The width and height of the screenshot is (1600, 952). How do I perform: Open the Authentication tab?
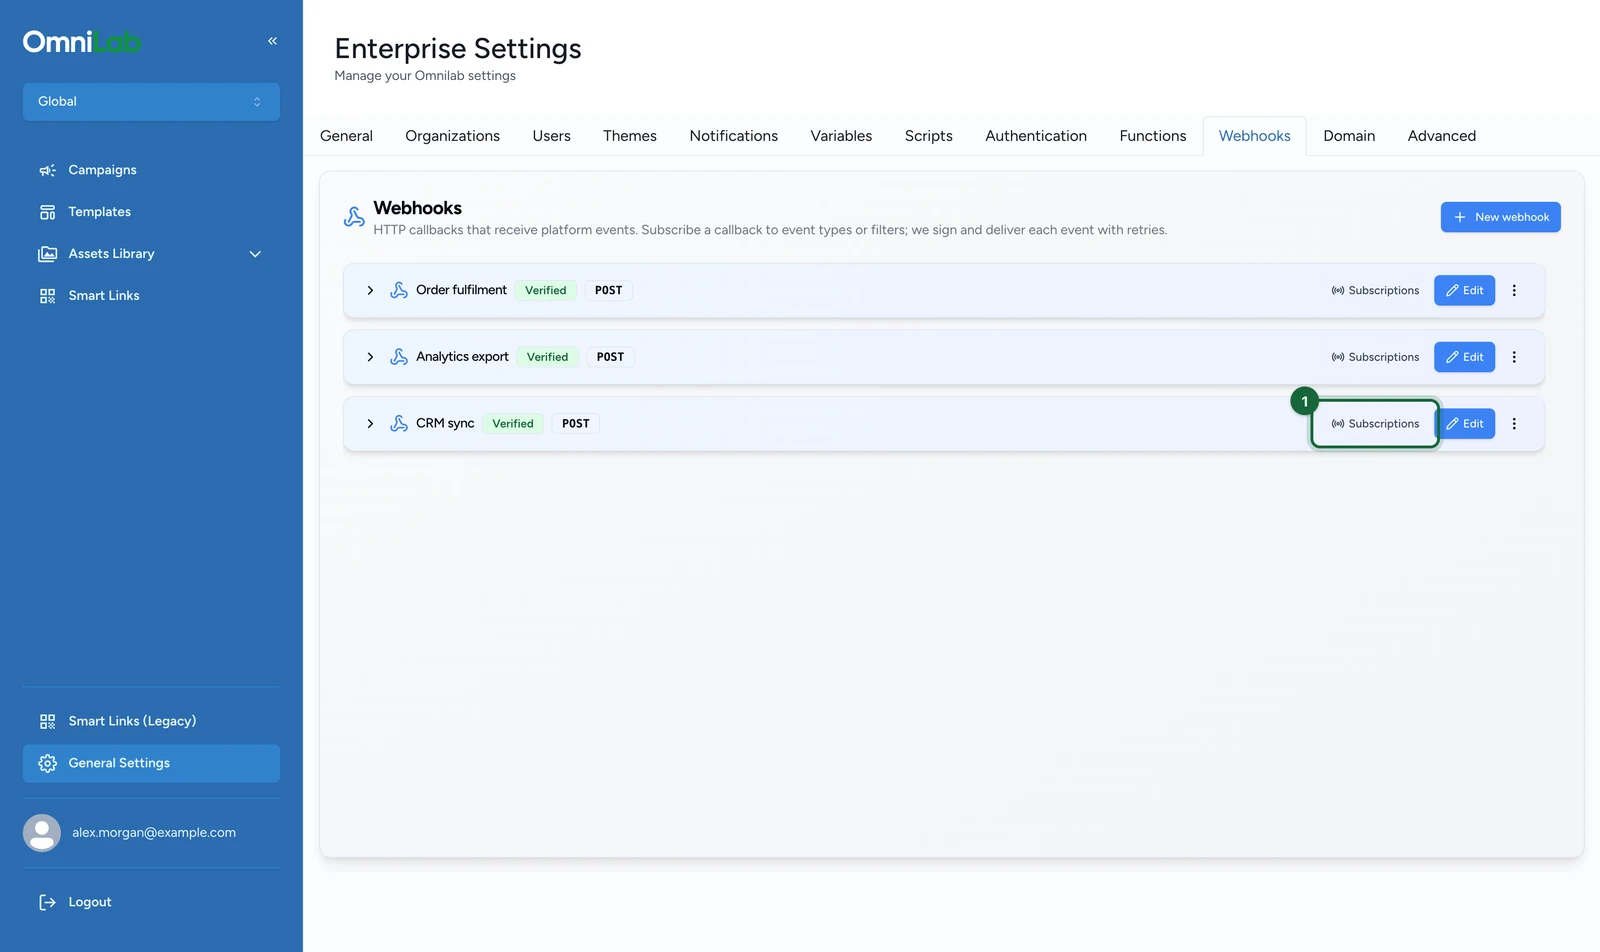(x=1036, y=136)
